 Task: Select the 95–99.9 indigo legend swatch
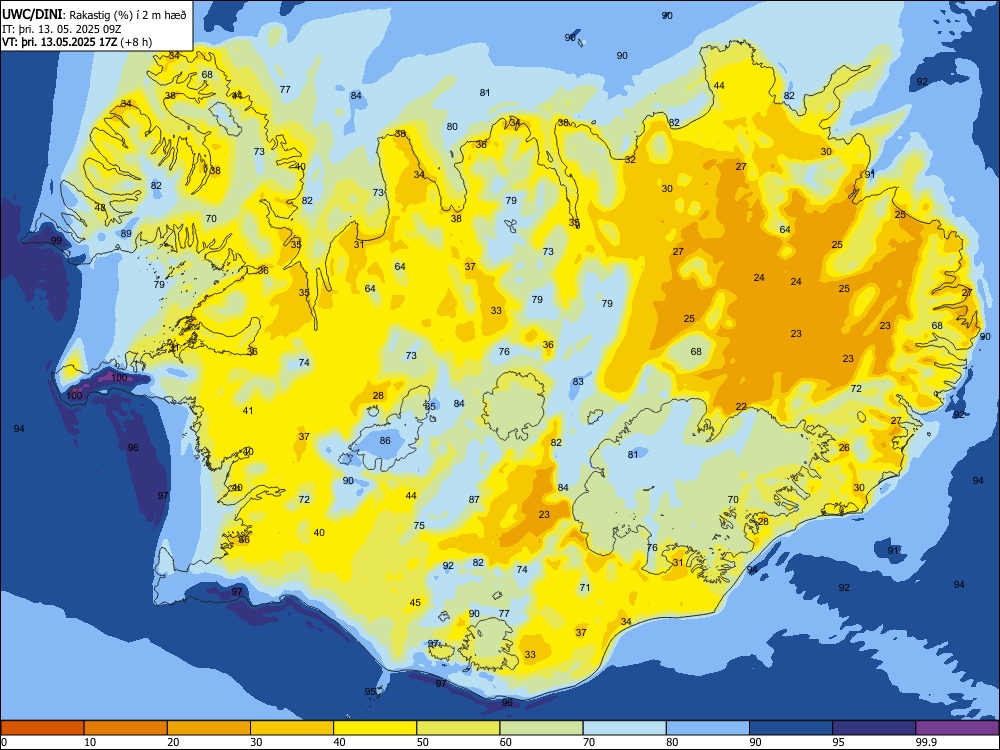874,728
